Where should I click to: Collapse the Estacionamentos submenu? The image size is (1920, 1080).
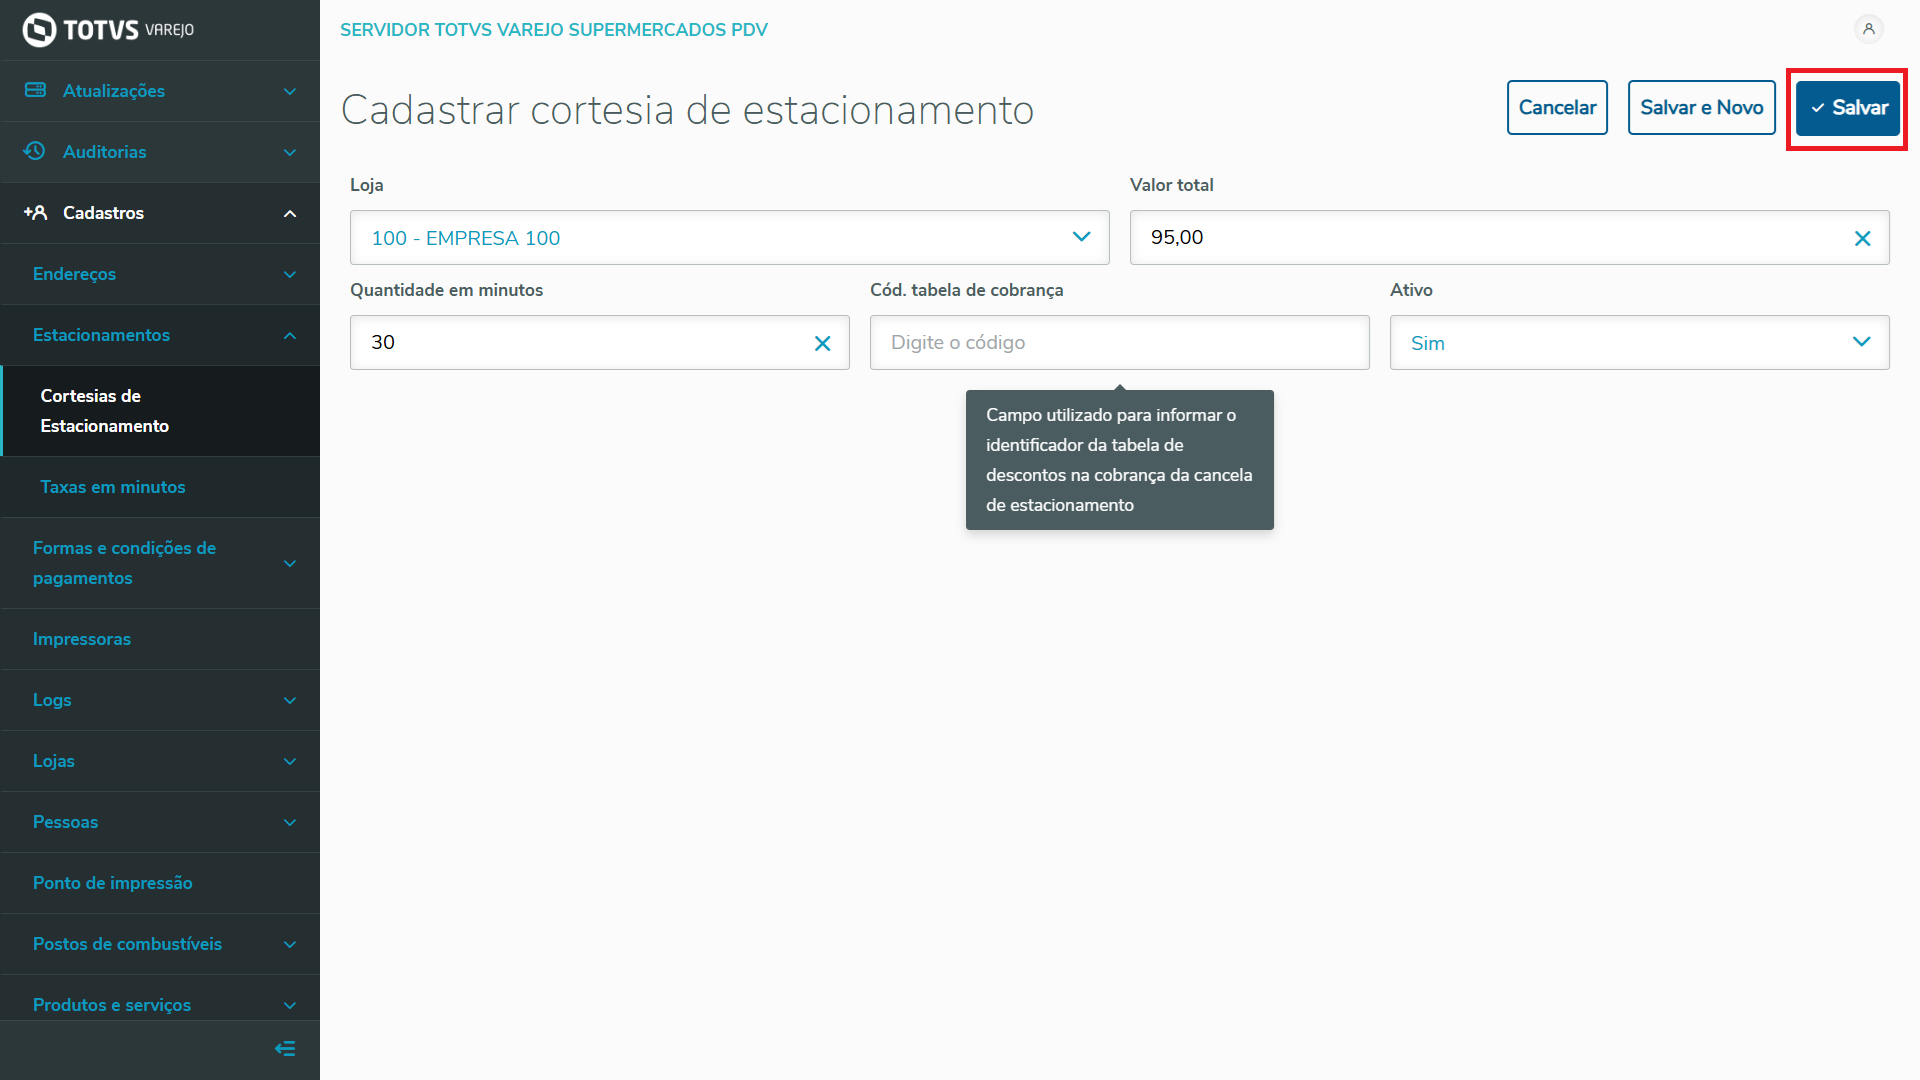pos(289,335)
